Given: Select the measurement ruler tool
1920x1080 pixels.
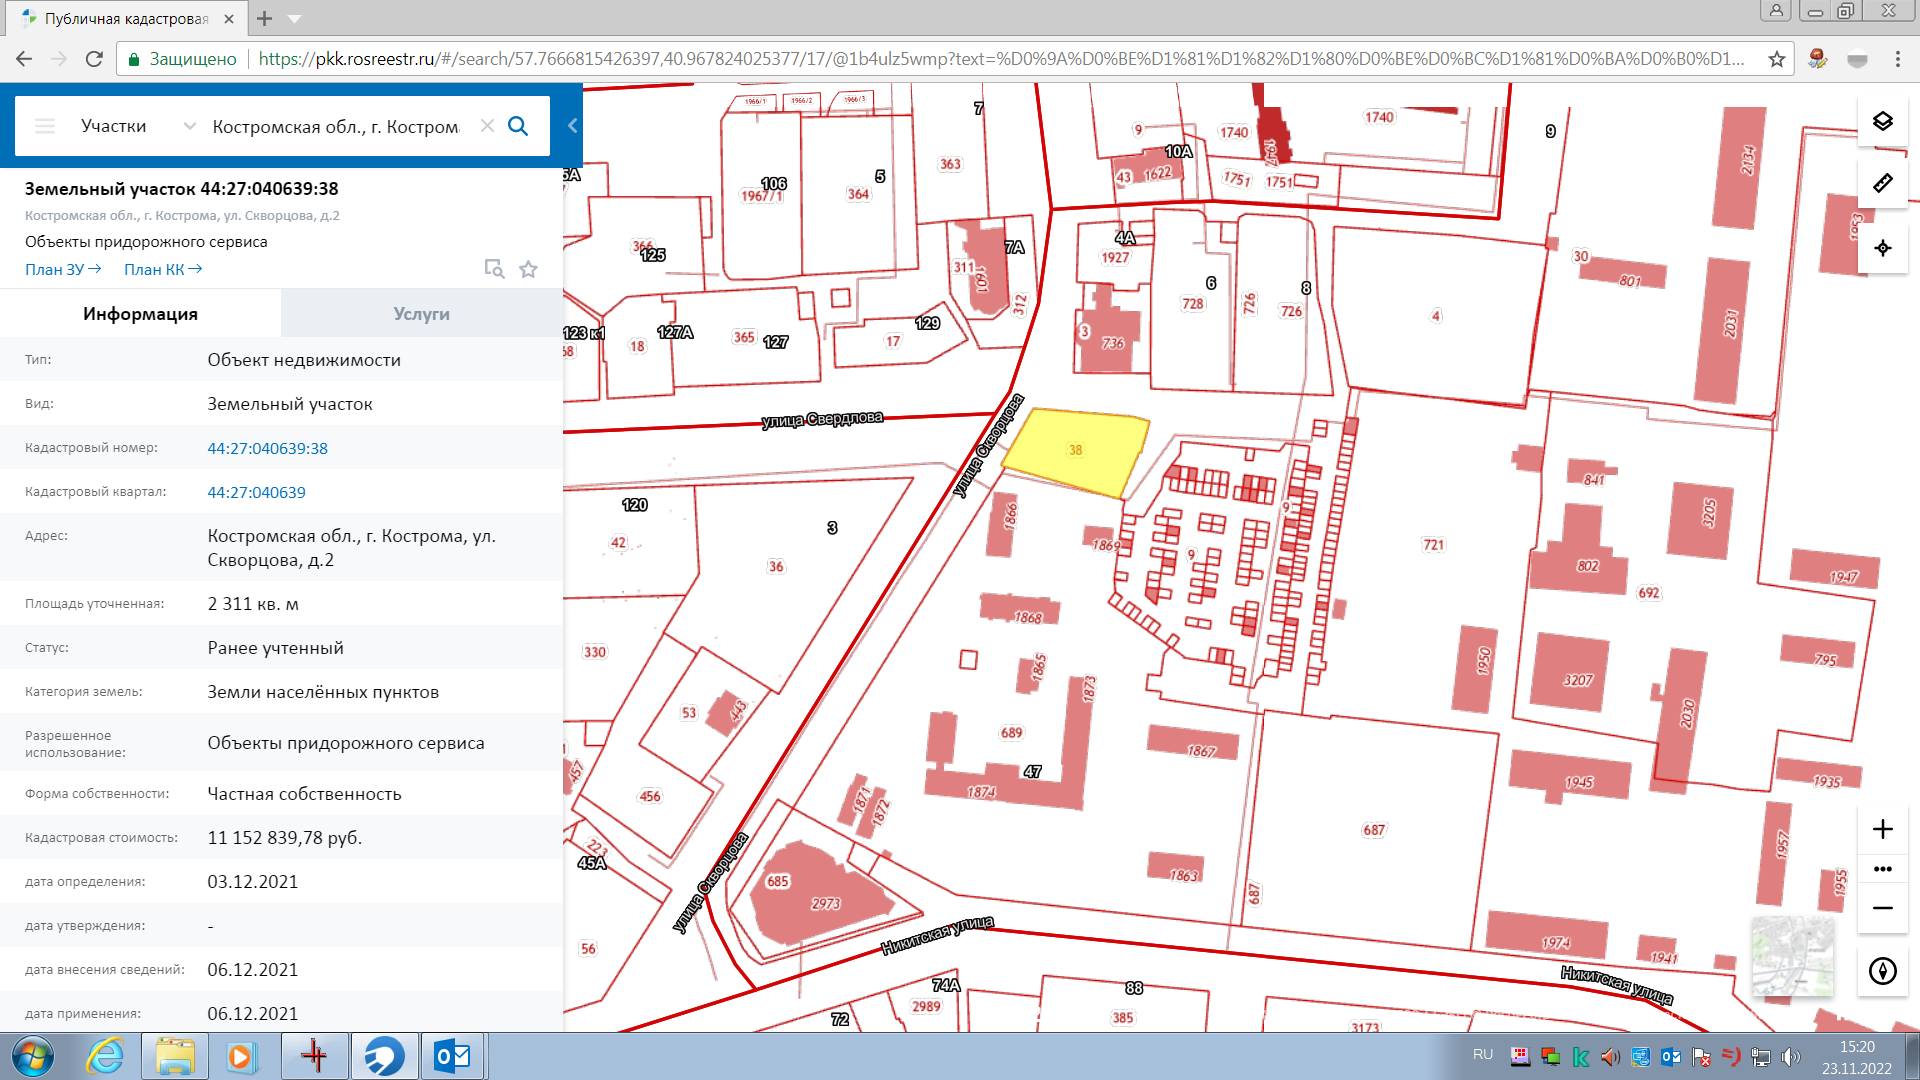Looking at the screenshot, I should tap(1883, 183).
